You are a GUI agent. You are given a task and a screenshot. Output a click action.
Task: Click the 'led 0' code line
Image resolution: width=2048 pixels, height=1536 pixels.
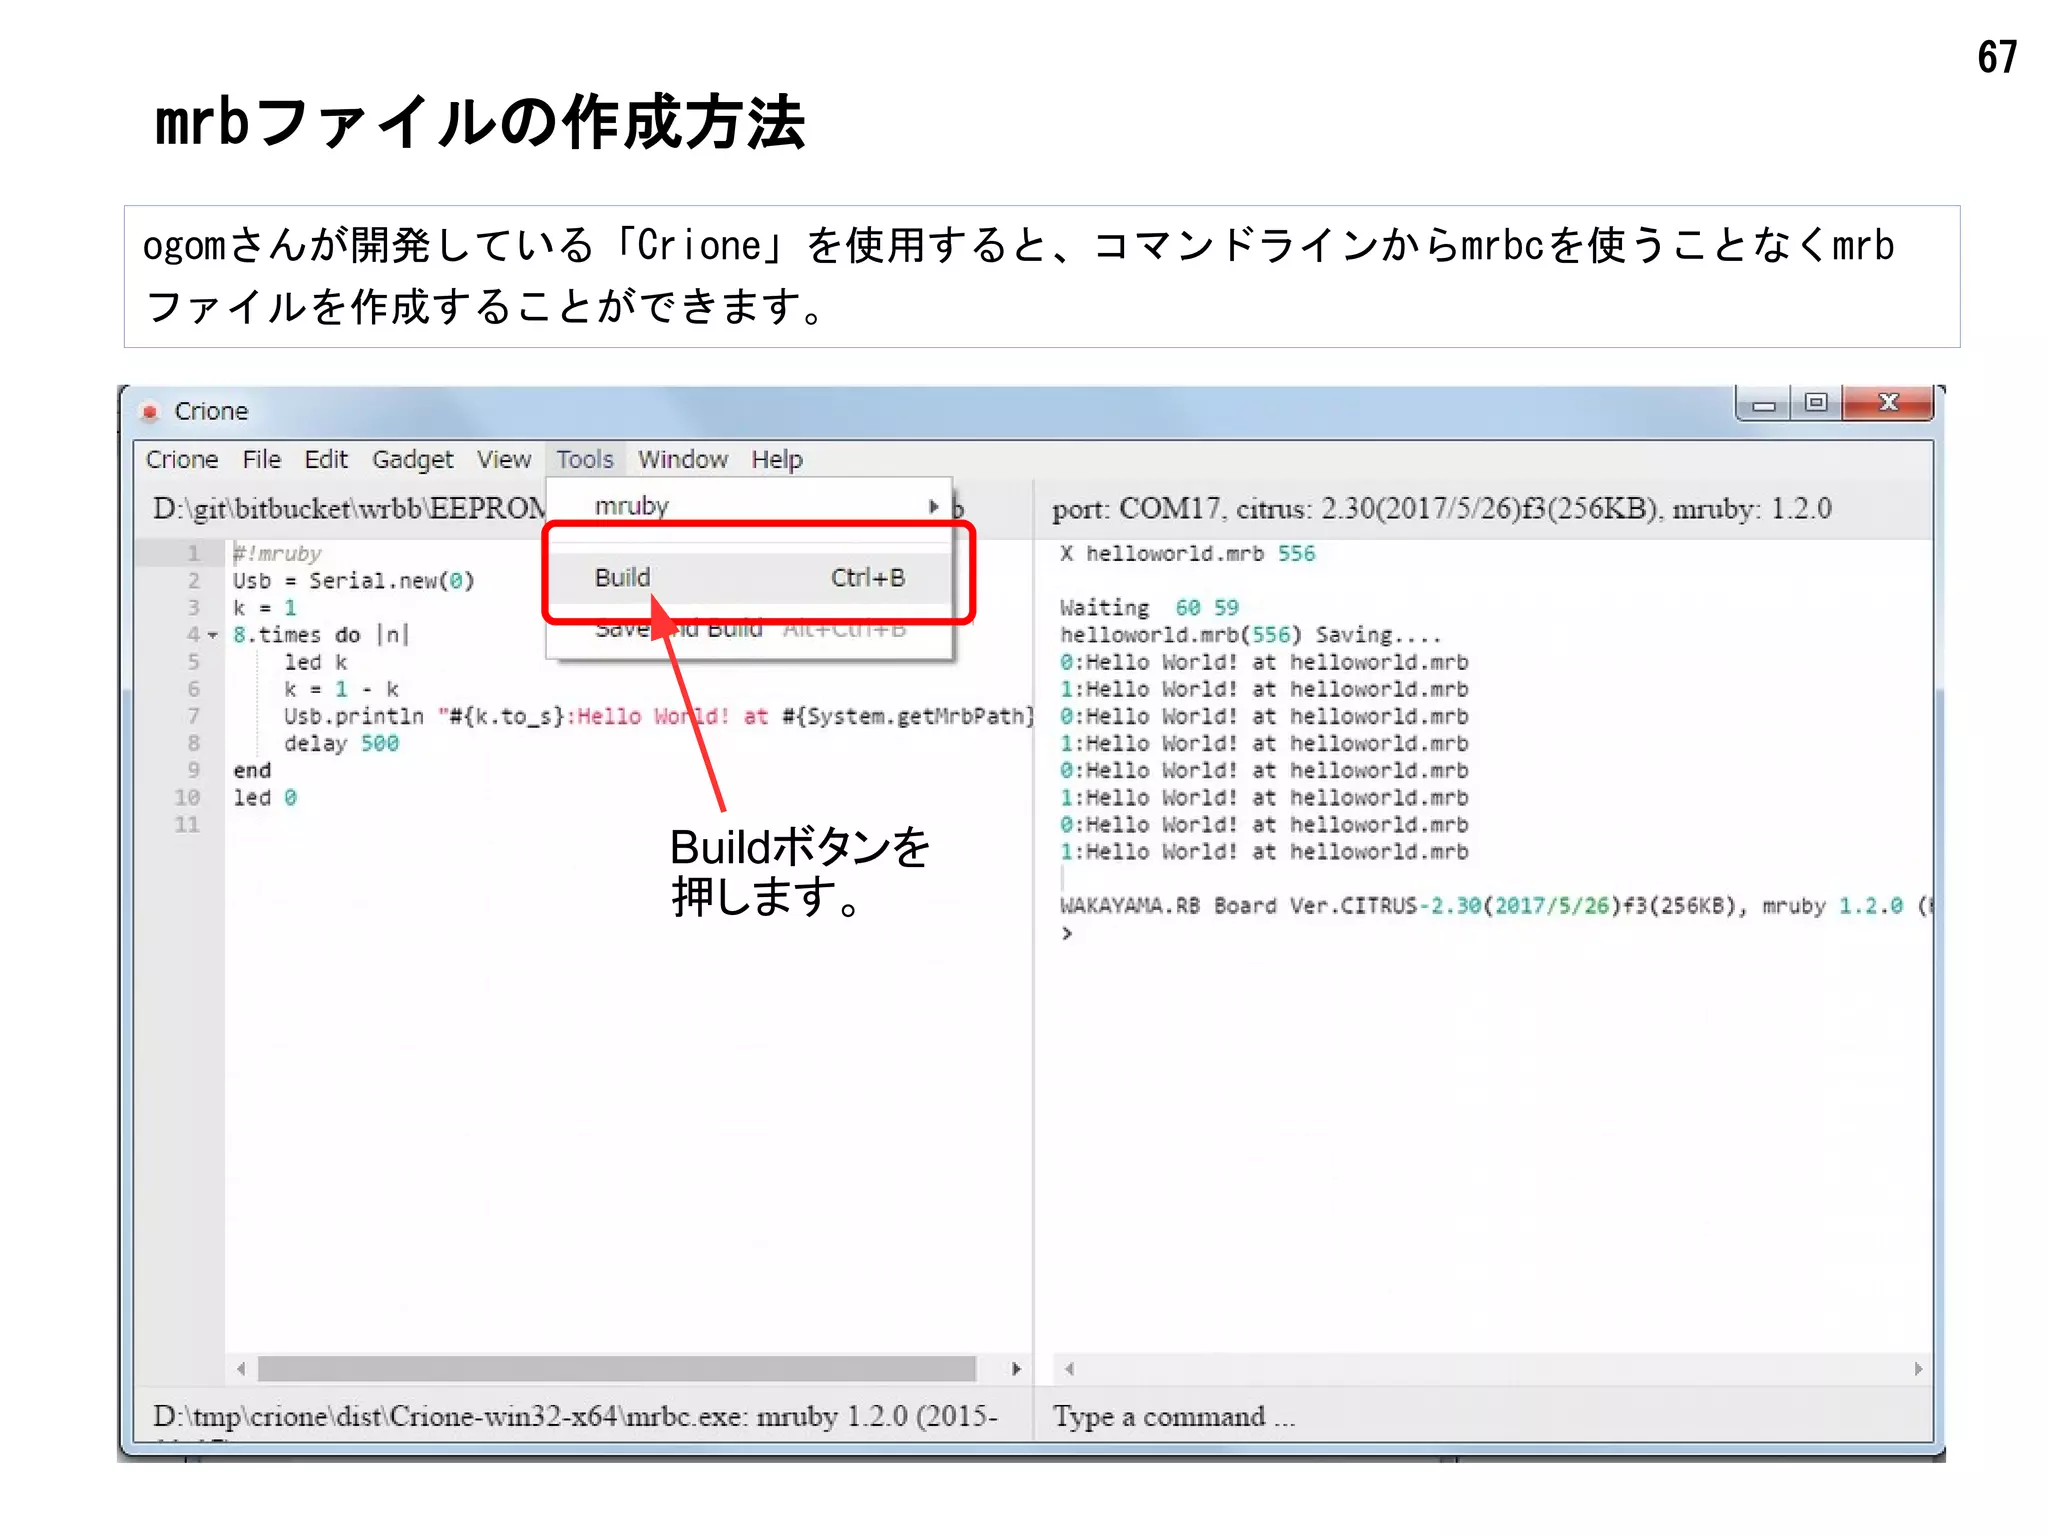(x=265, y=797)
